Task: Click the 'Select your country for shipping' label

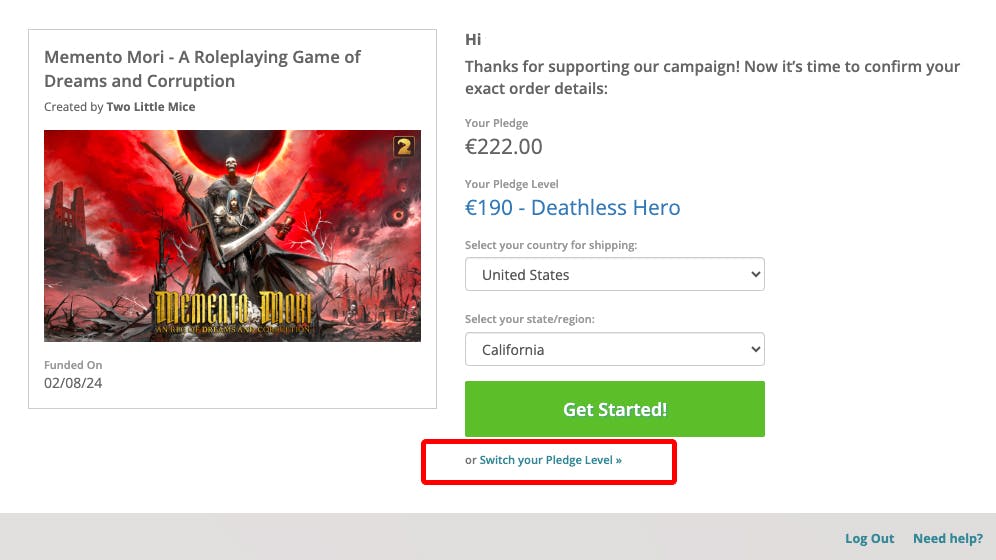Action: (x=551, y=245)
